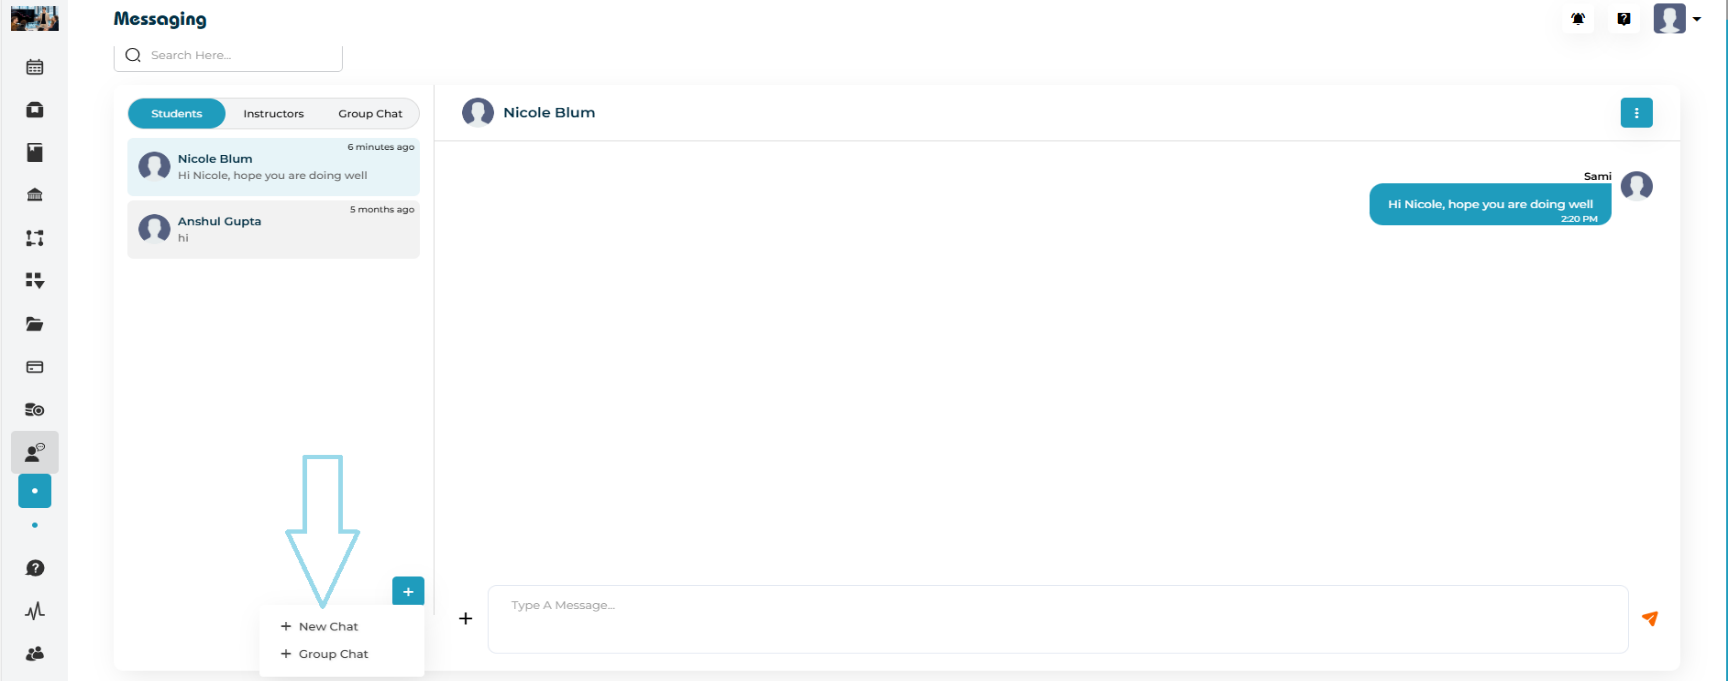
Task: Switch to the Group Chat tab
Action: pos(370,114)
